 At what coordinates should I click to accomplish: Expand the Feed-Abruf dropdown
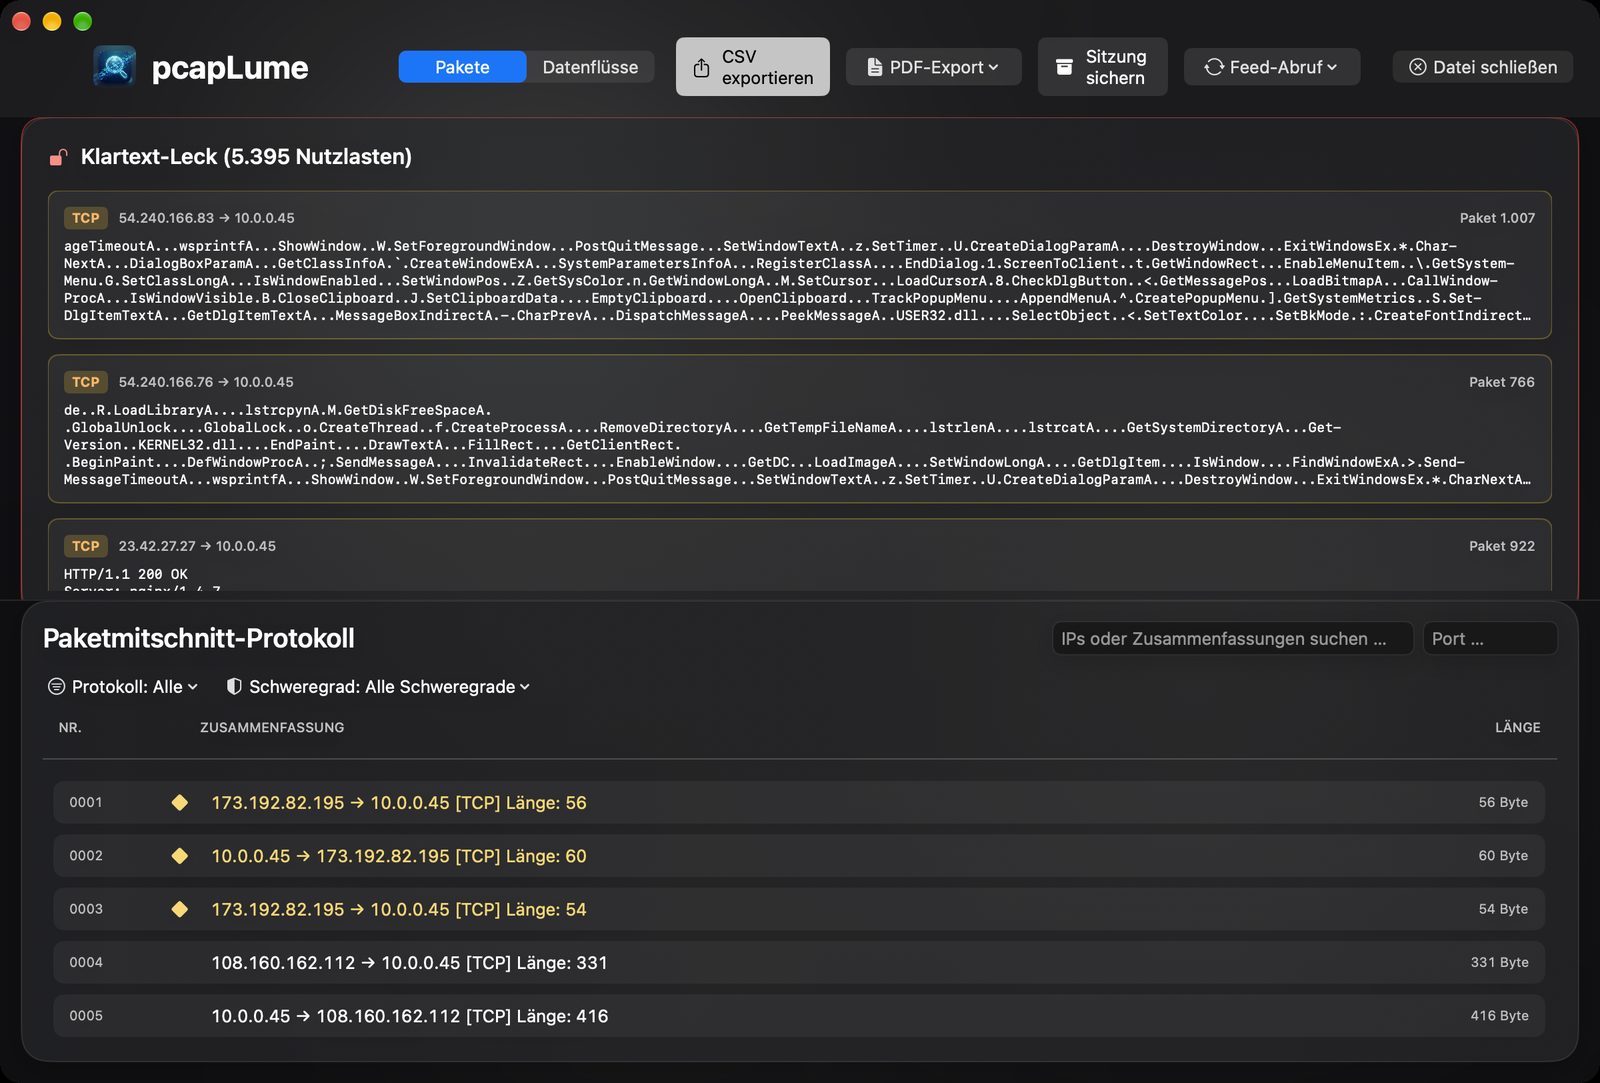pyautogui.click(x=1272, y=67)
